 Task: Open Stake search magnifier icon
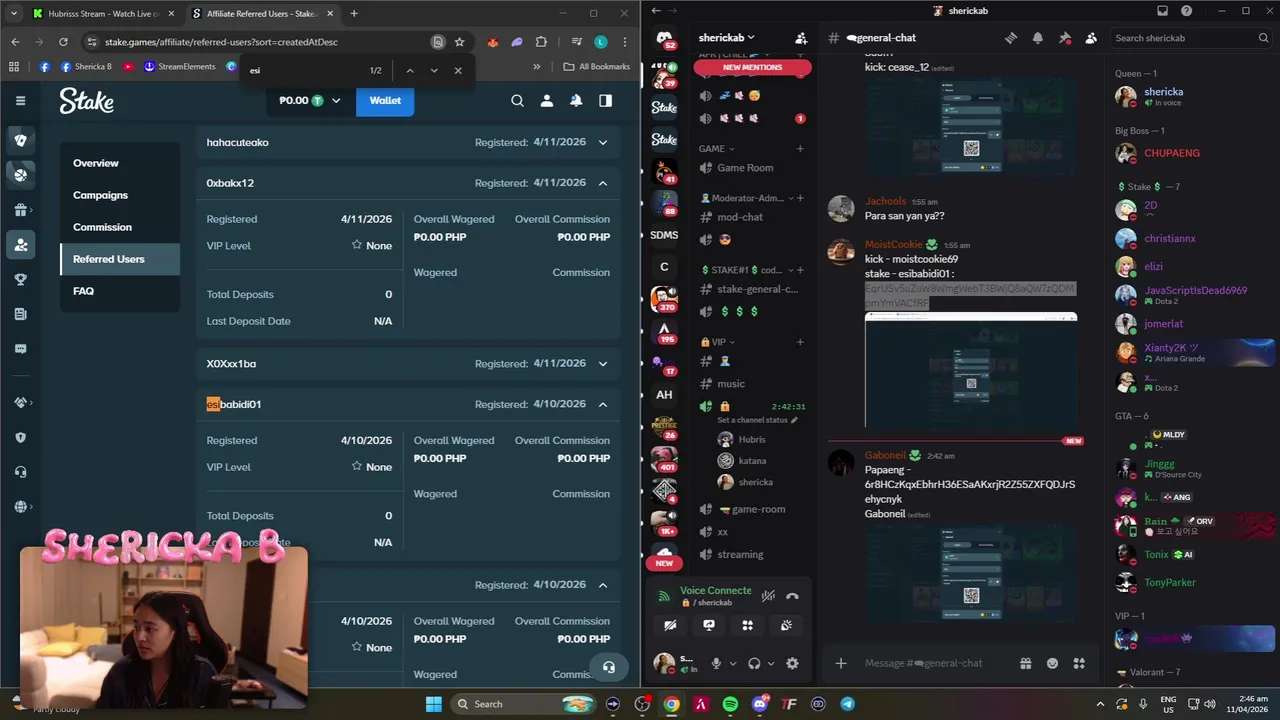[x=517, y=100]
